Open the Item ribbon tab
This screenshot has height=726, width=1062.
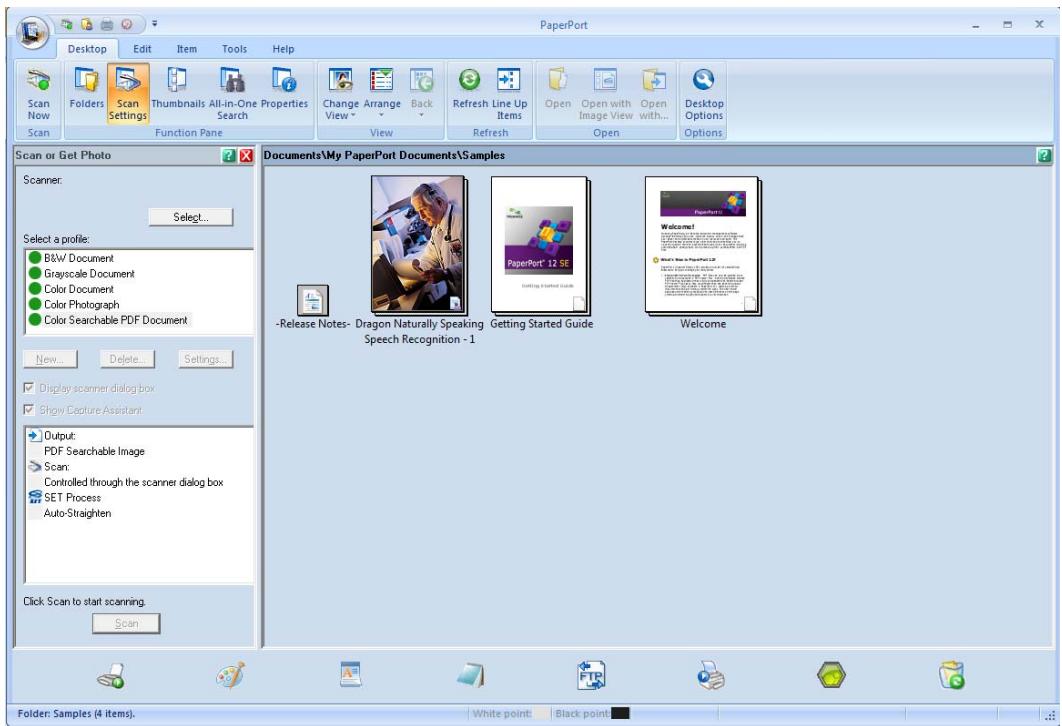(187, 49)
